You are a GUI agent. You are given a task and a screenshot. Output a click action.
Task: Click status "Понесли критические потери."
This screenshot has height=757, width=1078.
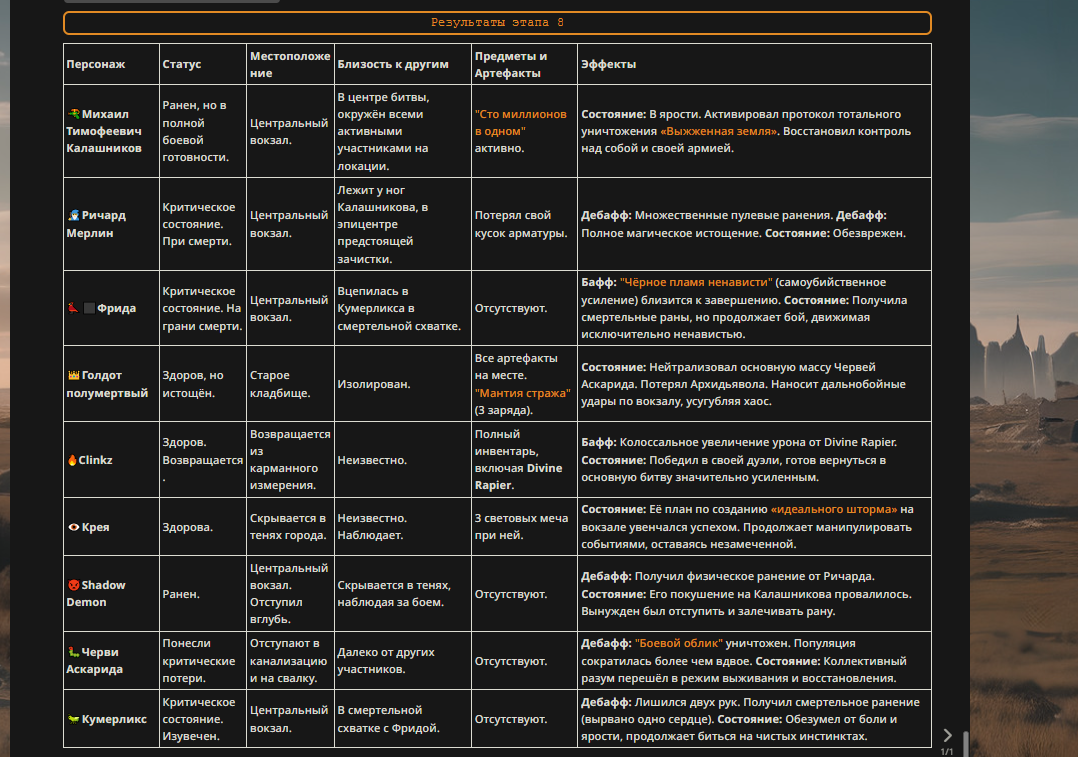click(199, 660)
